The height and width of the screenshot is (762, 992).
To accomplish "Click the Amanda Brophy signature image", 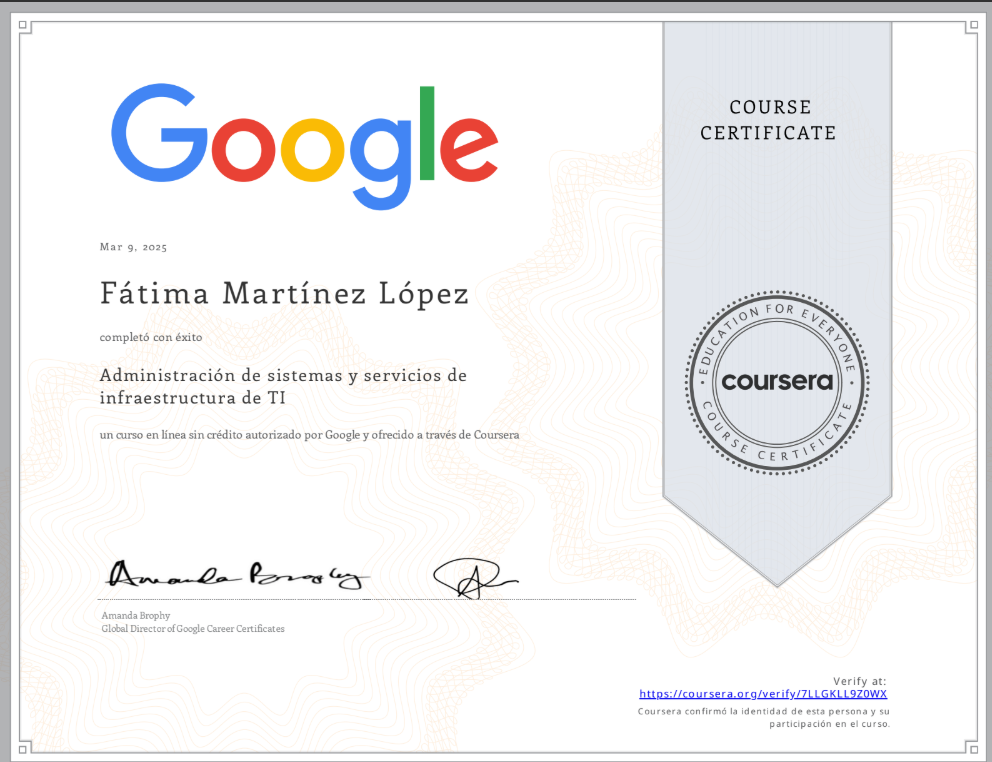I will click(x=237, y=575).
